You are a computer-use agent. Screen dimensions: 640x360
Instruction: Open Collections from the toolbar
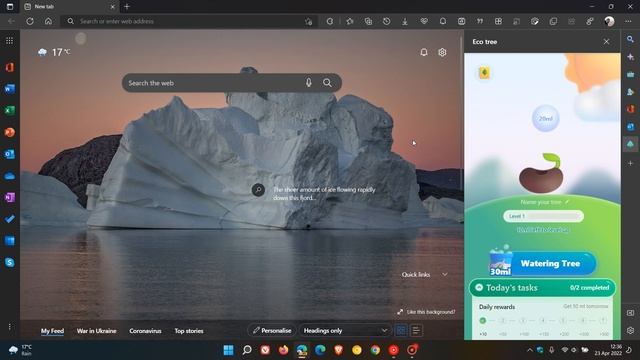click(368, 21)
